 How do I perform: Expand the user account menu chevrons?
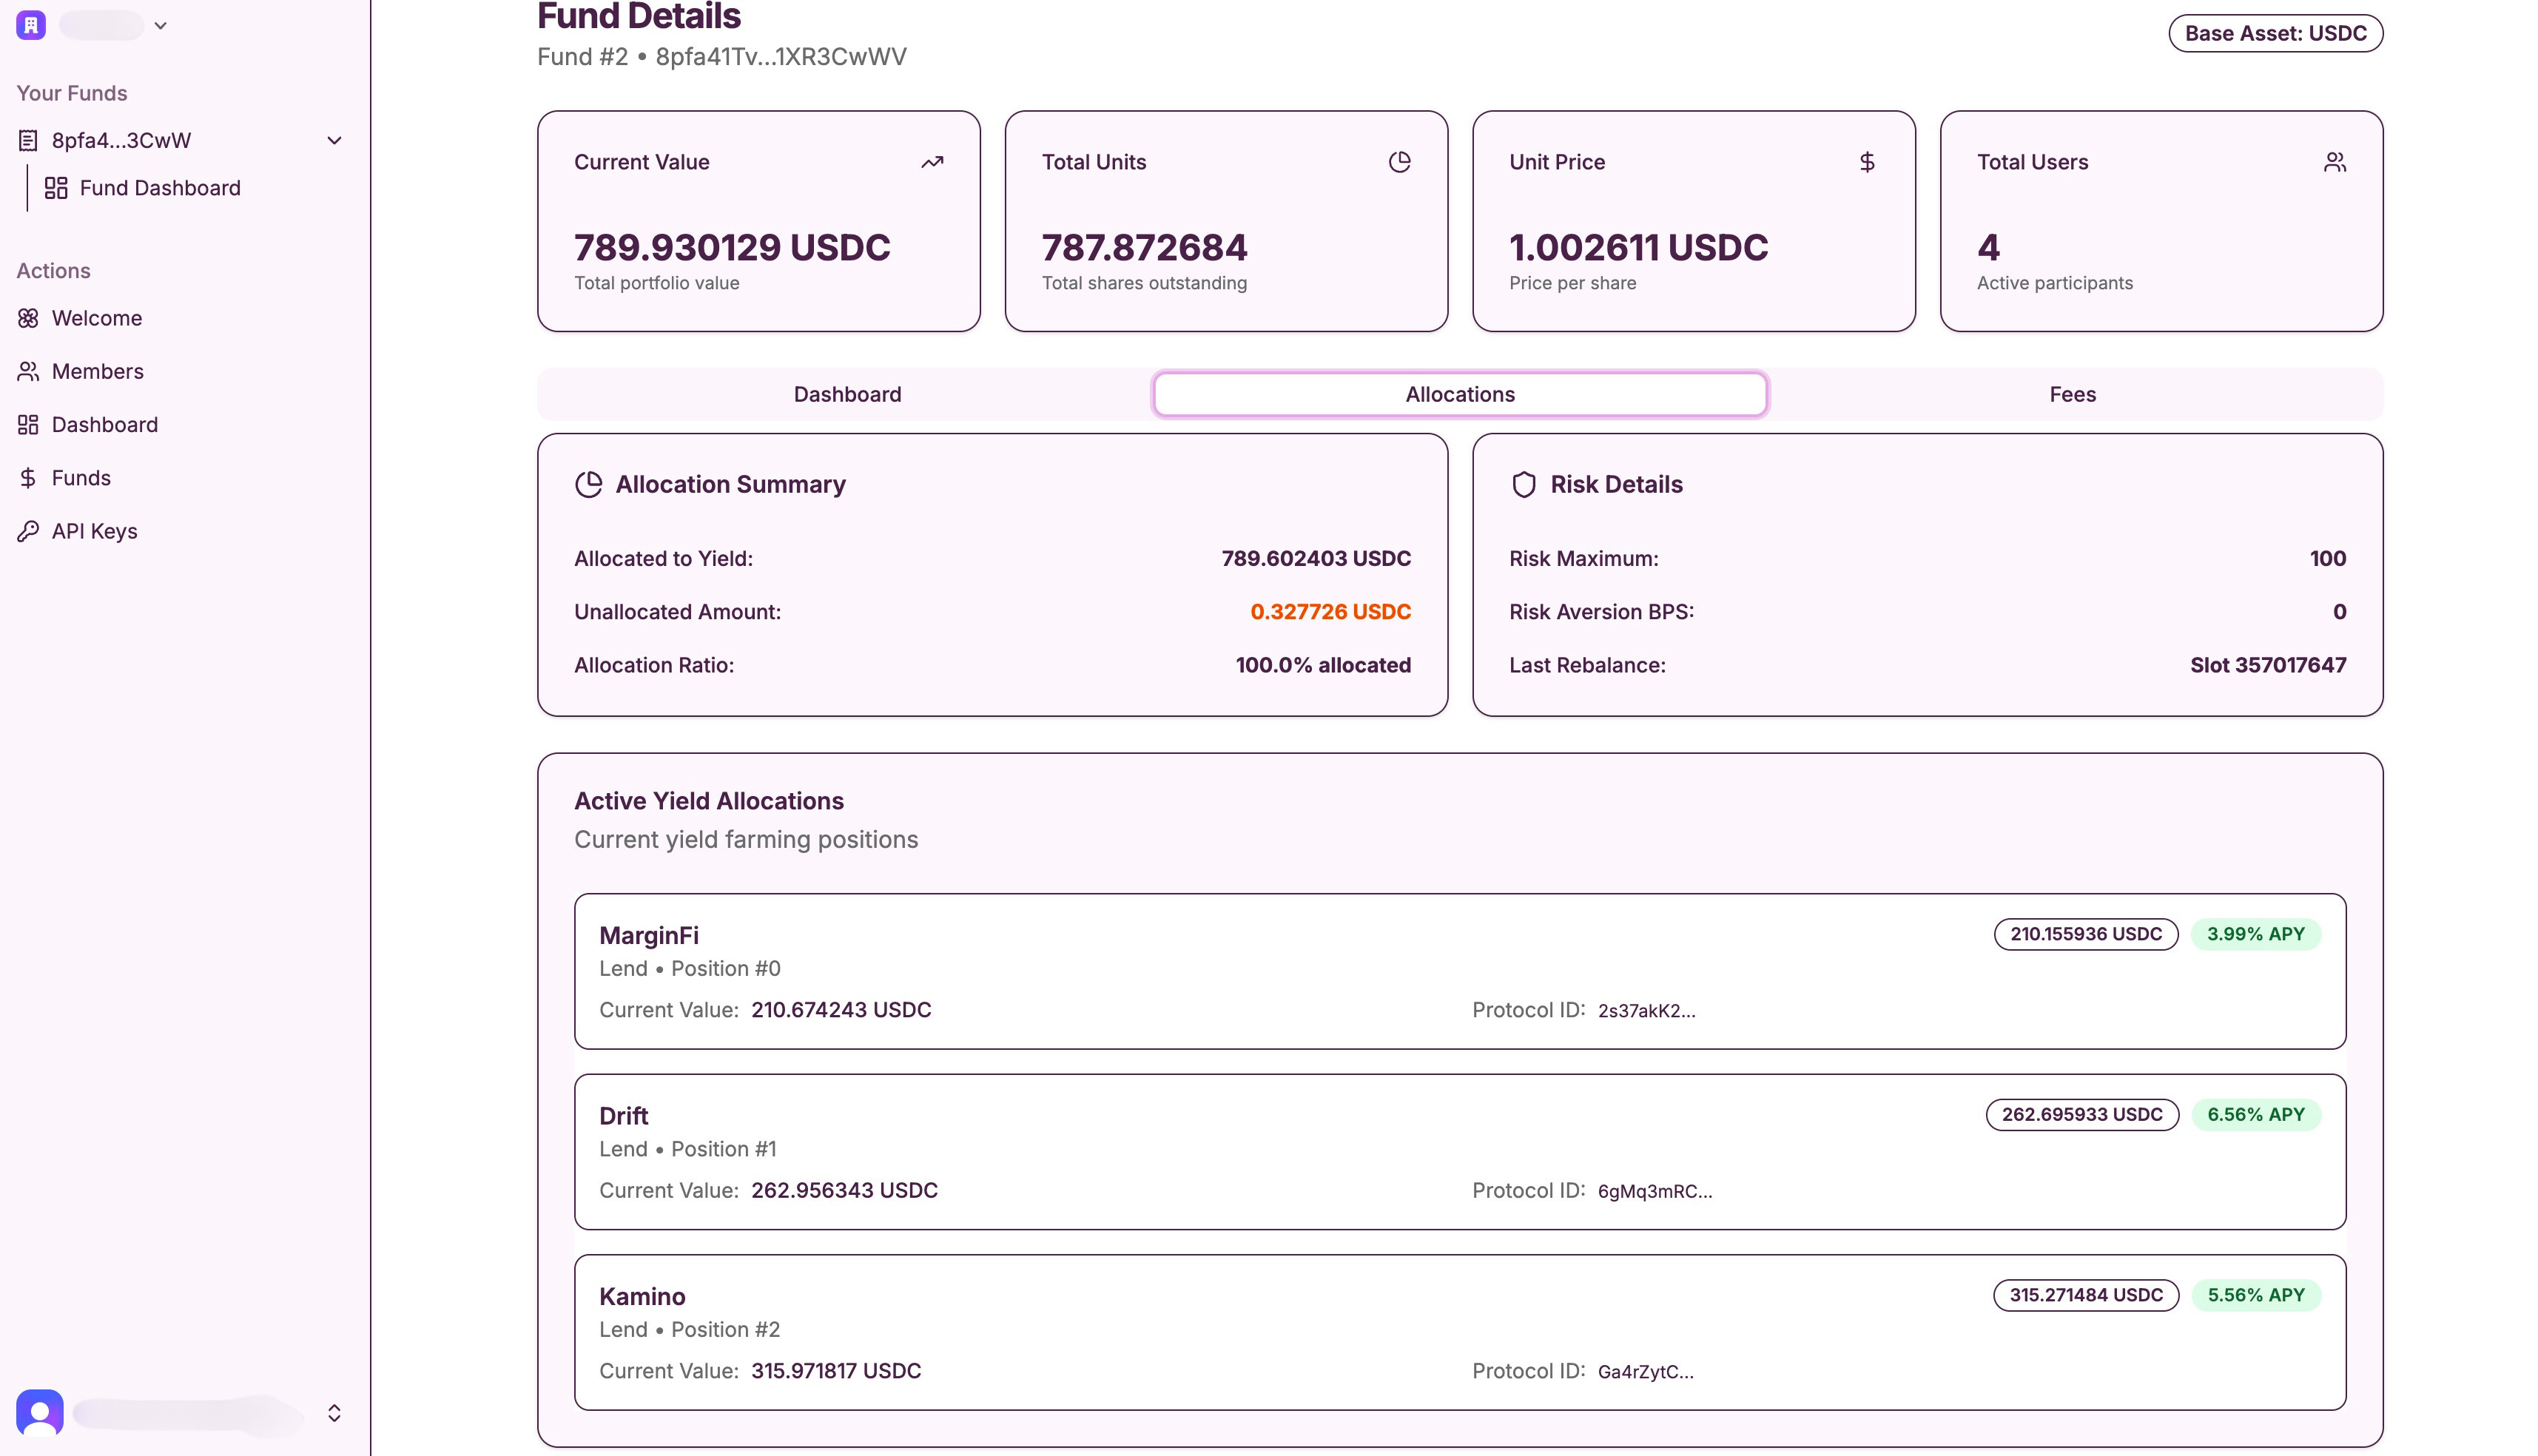(334, 1412)
